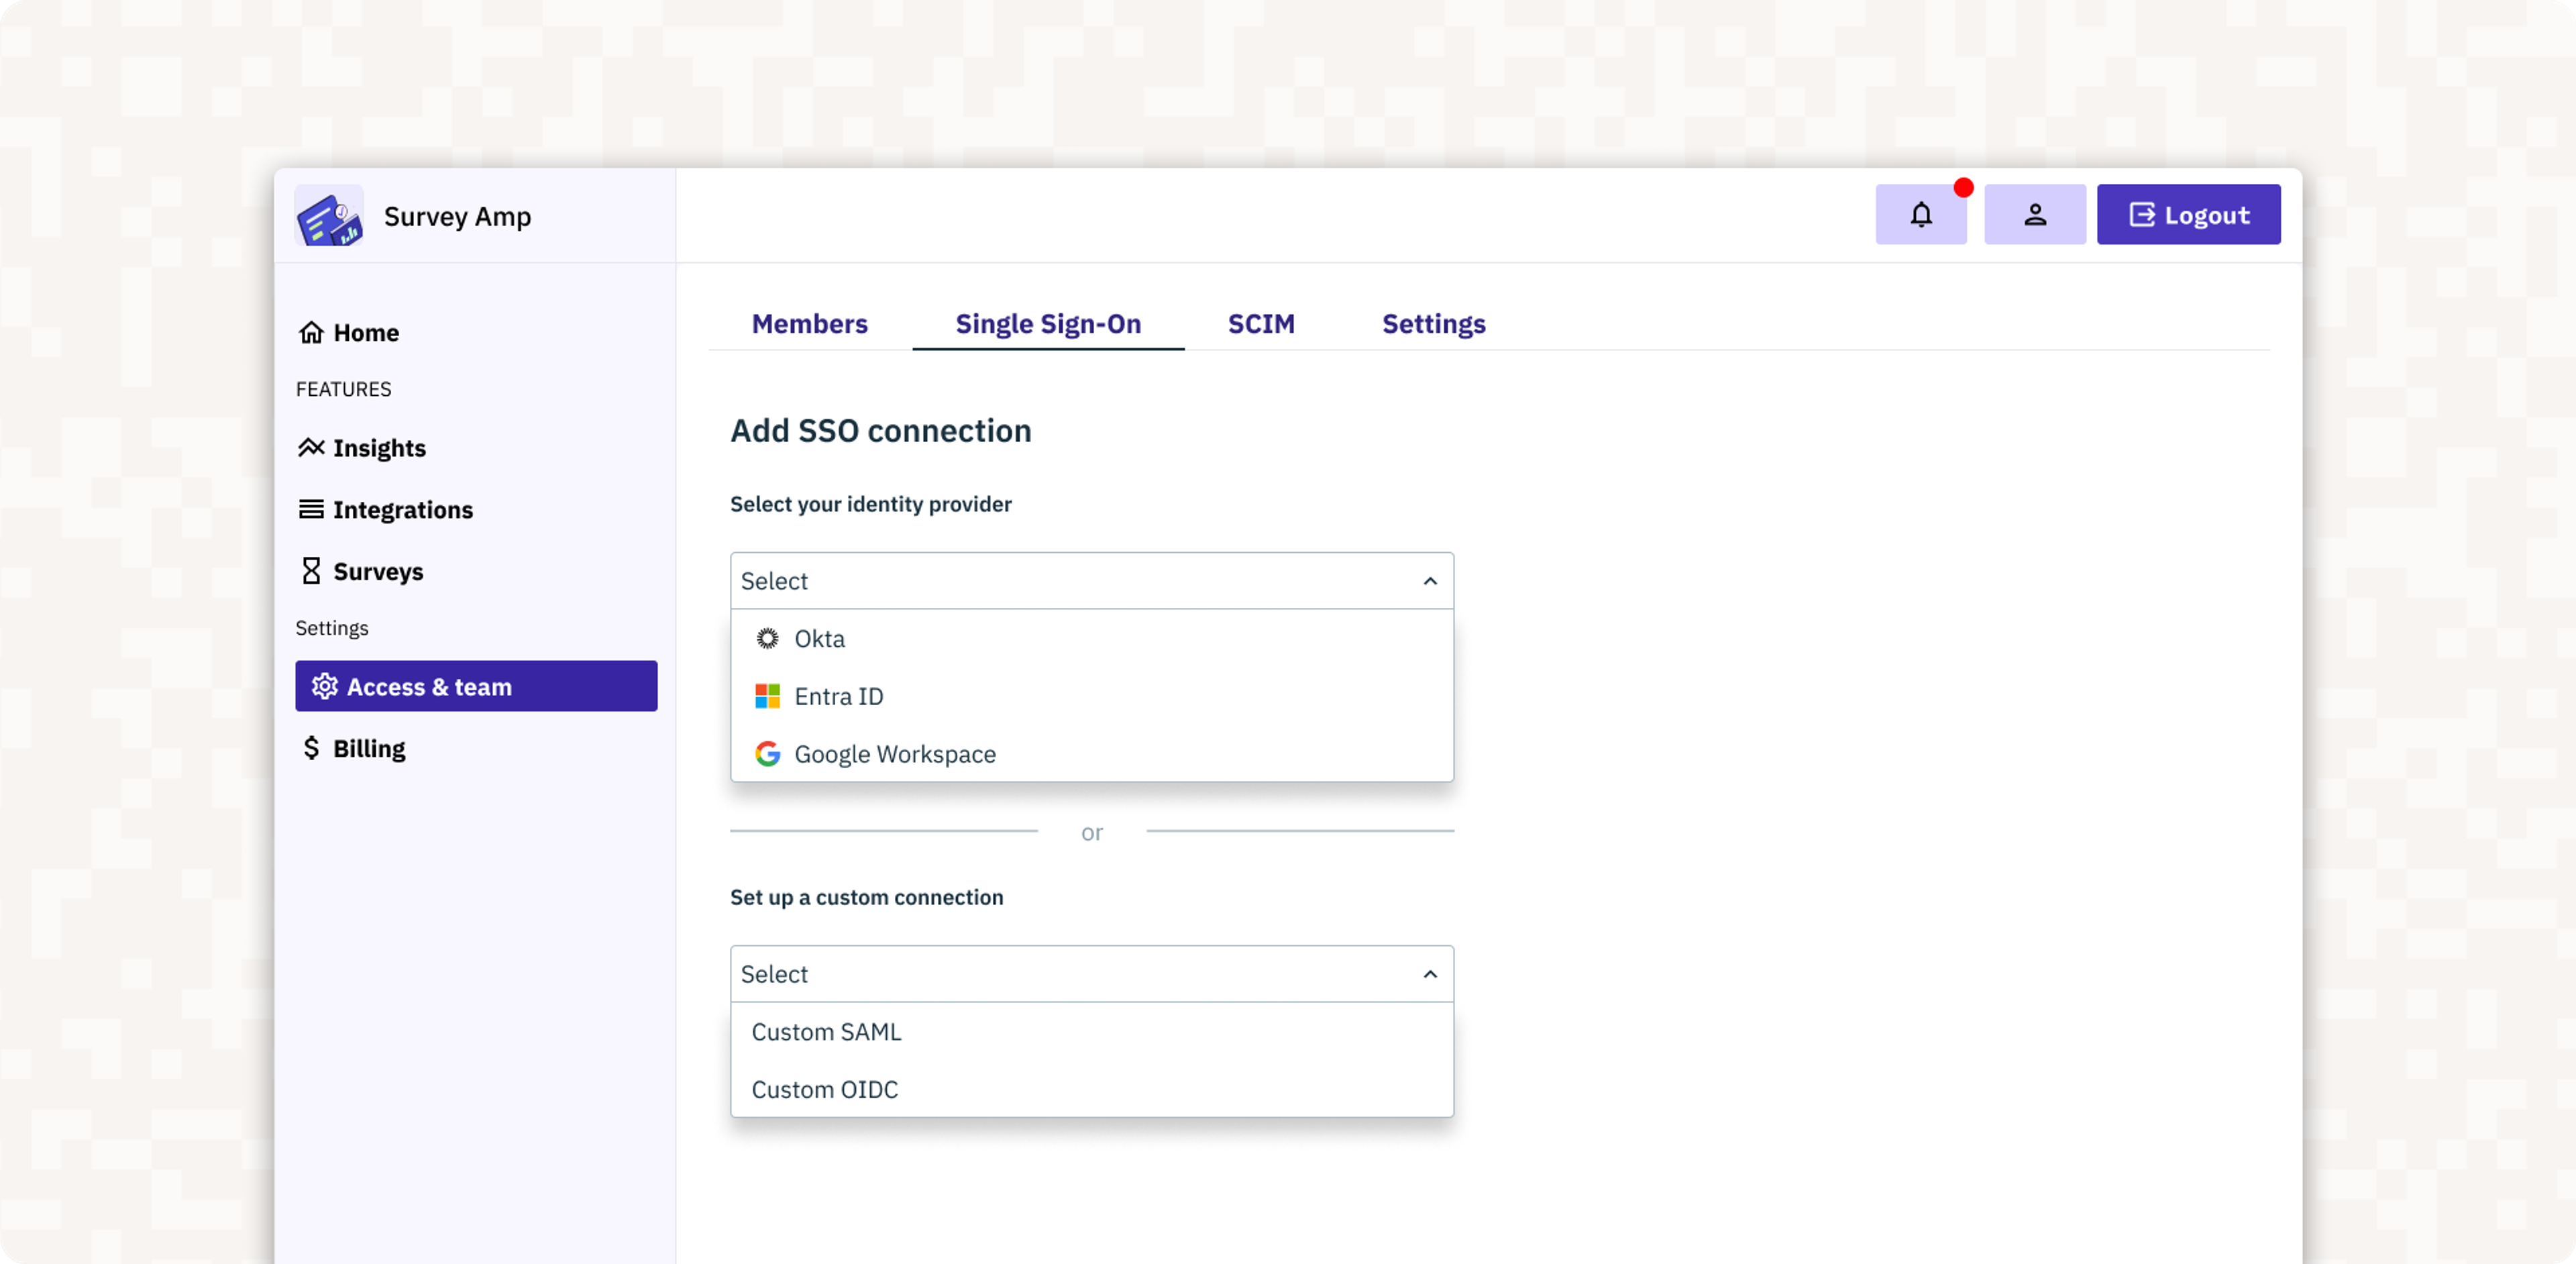Click the Insights trend icon

311,445
